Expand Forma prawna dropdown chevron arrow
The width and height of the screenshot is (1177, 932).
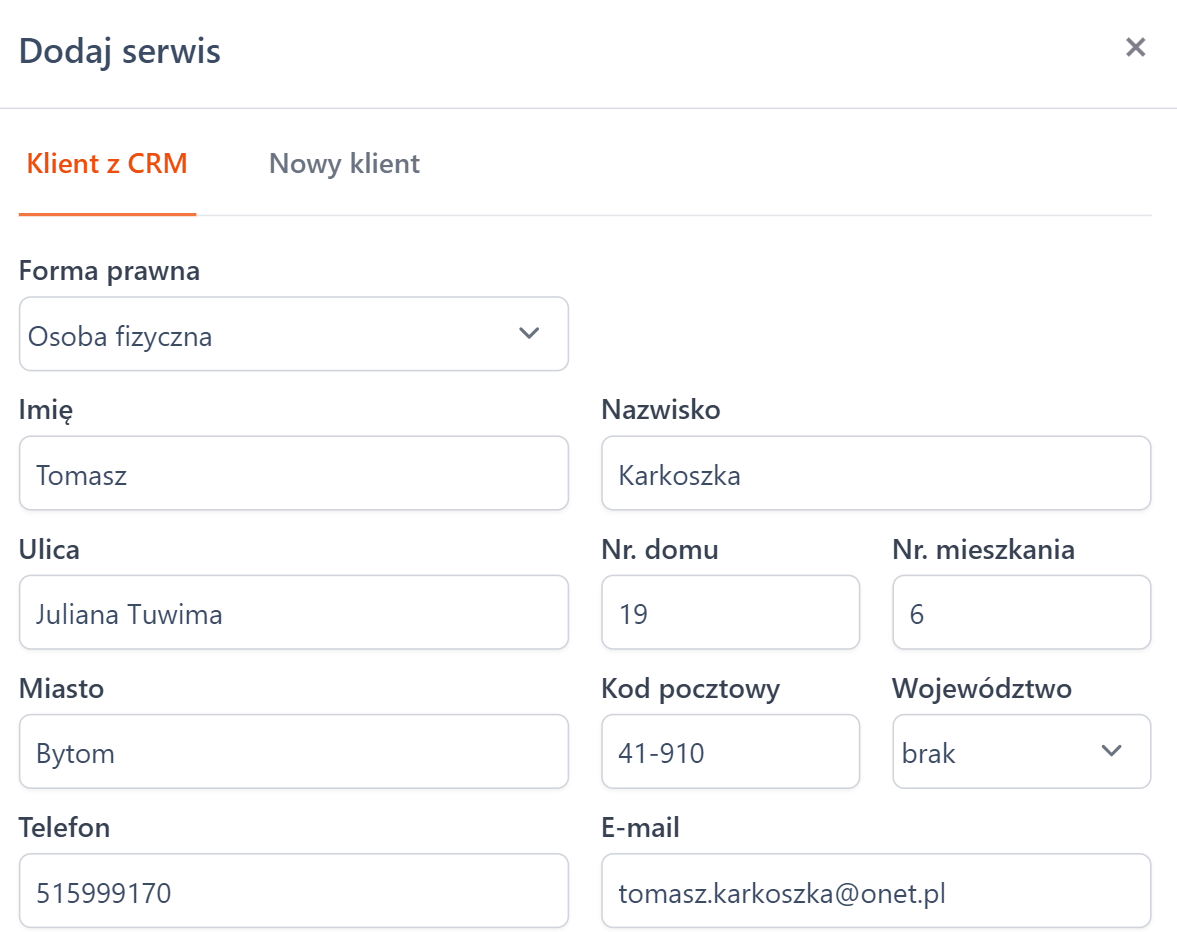coord(529,334)
